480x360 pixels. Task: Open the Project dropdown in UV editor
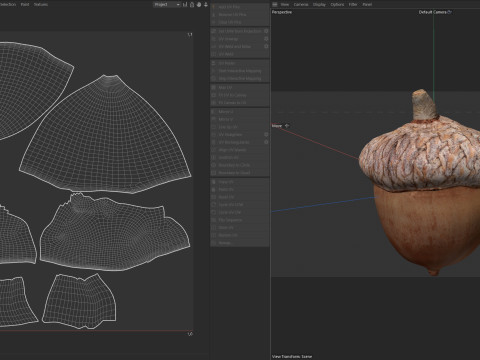(167, 4)
